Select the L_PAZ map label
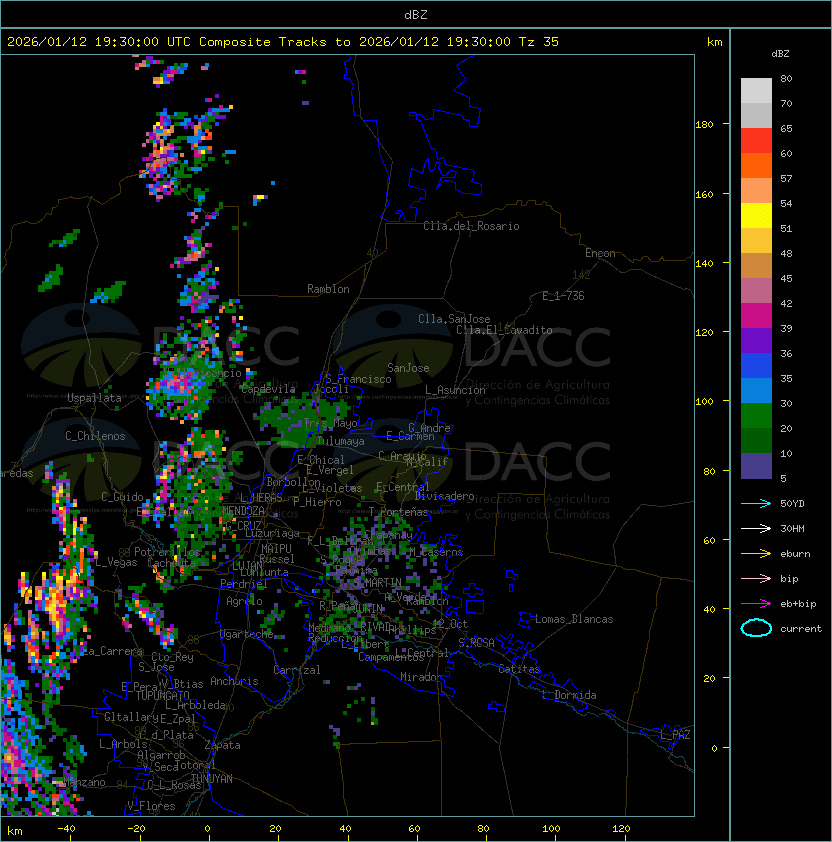 point(675,734)
